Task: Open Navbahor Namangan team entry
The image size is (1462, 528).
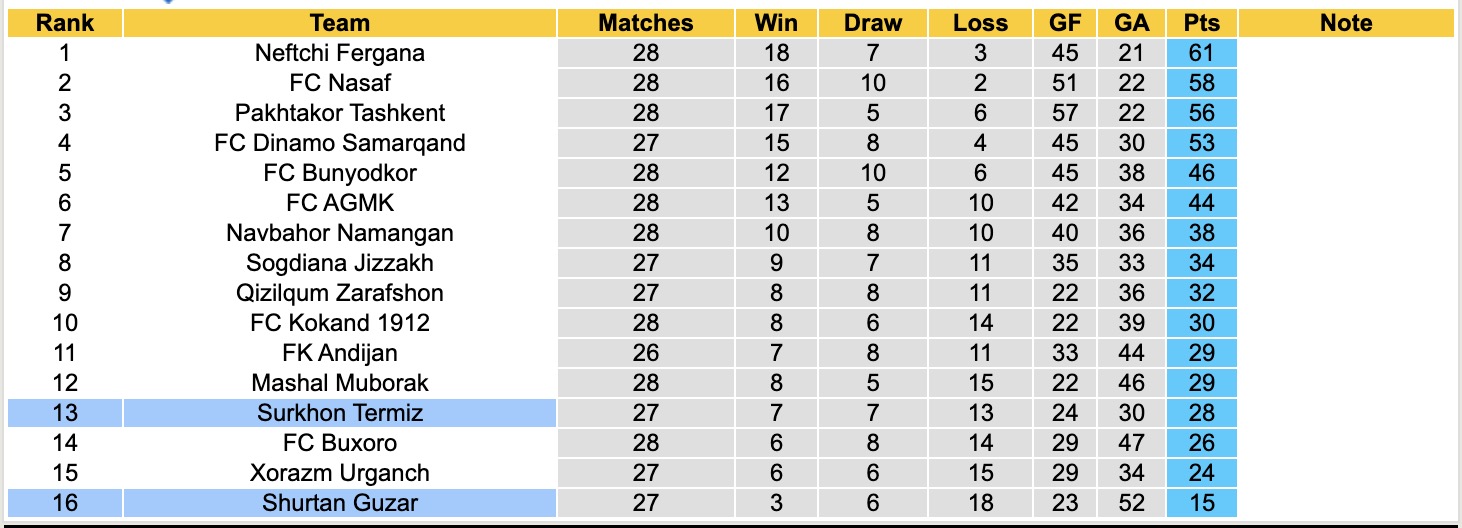Action: point(340,233)
